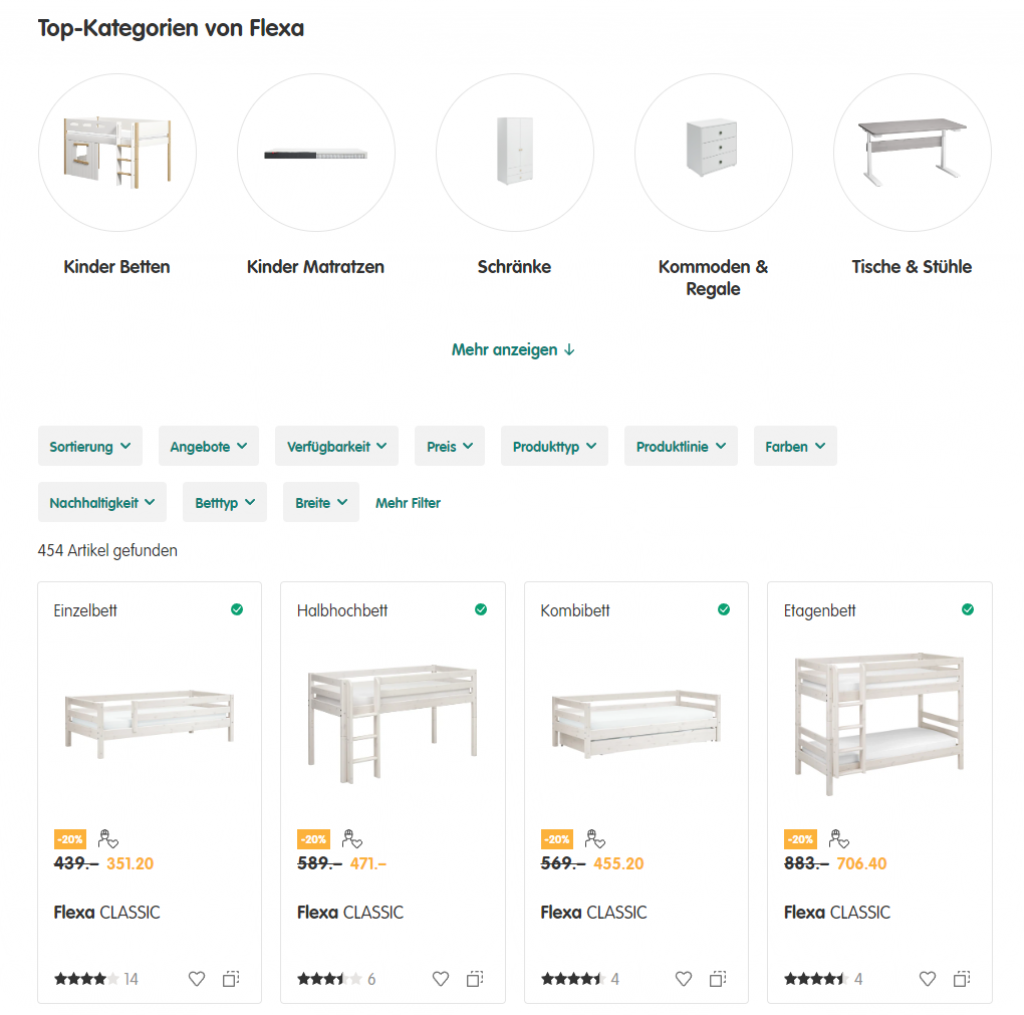Click compare icon on Etagenbett card
Screen dimensions: 1024x1015
(962, 979)
